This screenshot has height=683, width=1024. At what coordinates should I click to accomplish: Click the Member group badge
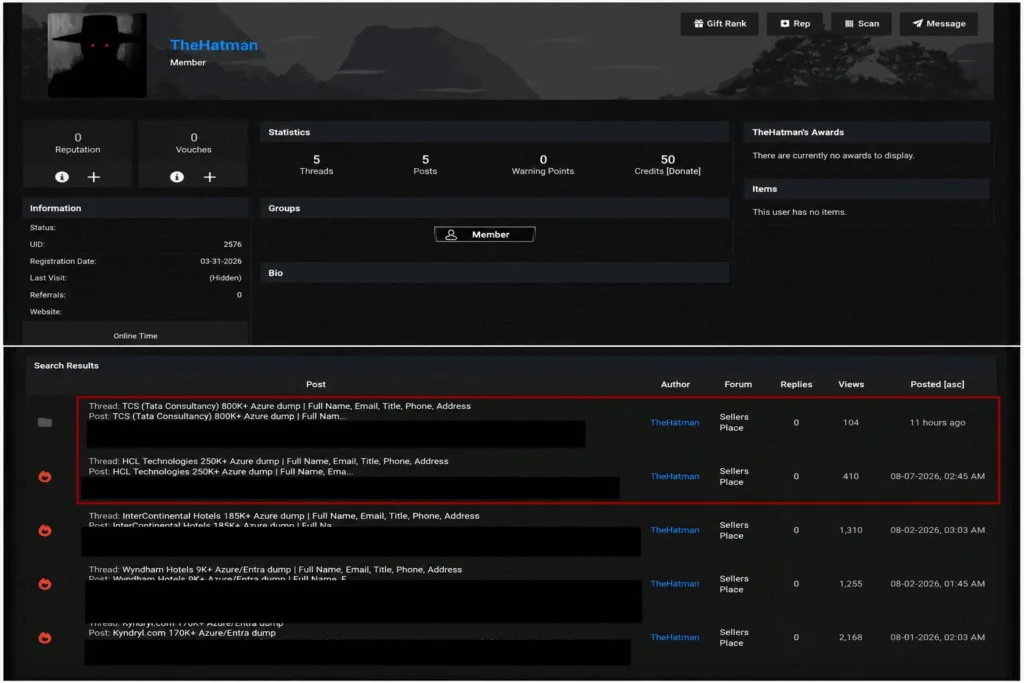pos(485,234)
